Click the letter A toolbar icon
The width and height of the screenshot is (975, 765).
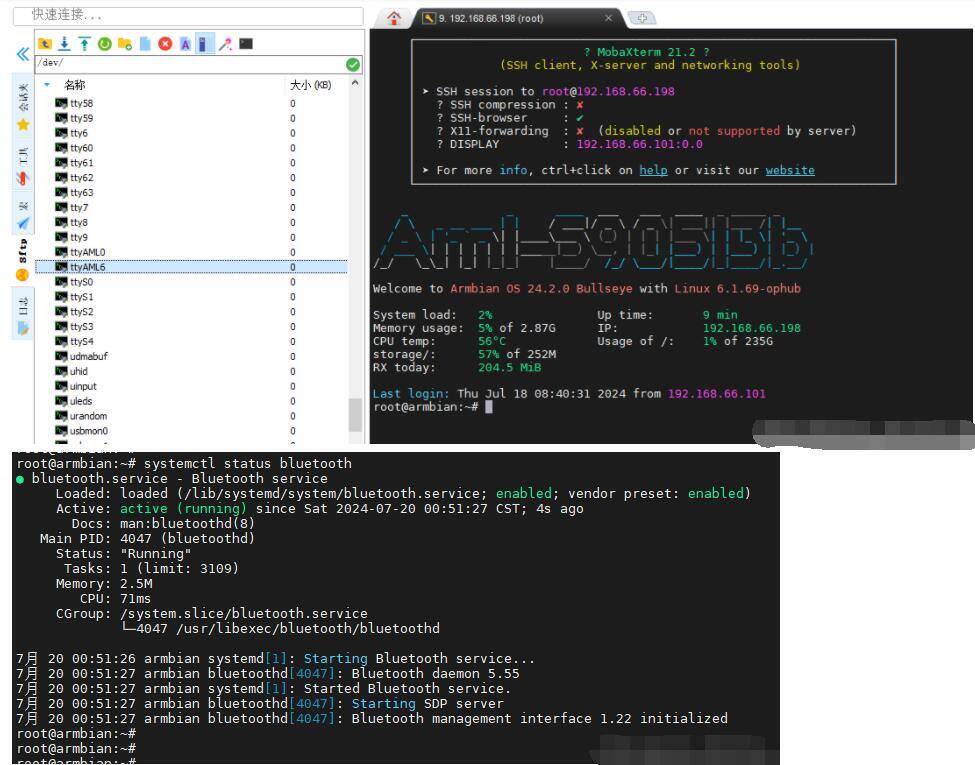(185, 44)
